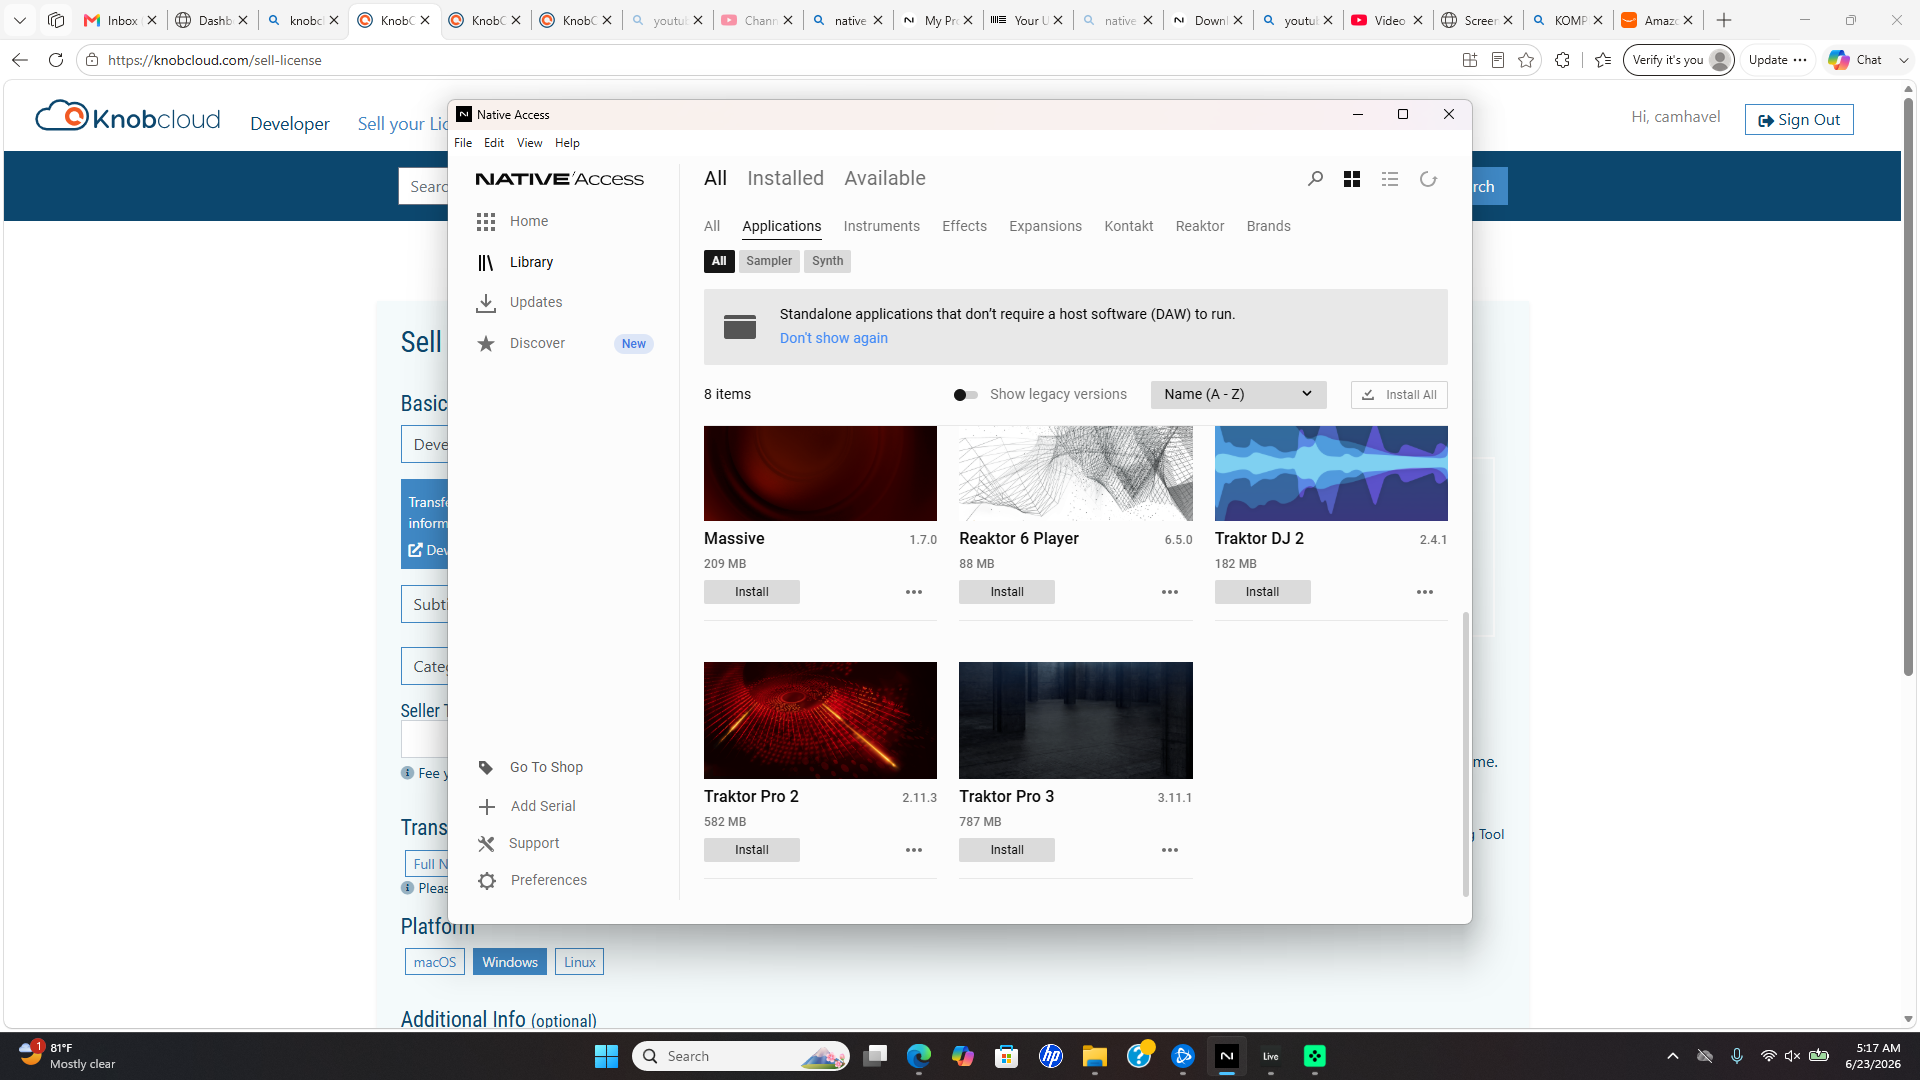Open Windows Start menu

606,1056
